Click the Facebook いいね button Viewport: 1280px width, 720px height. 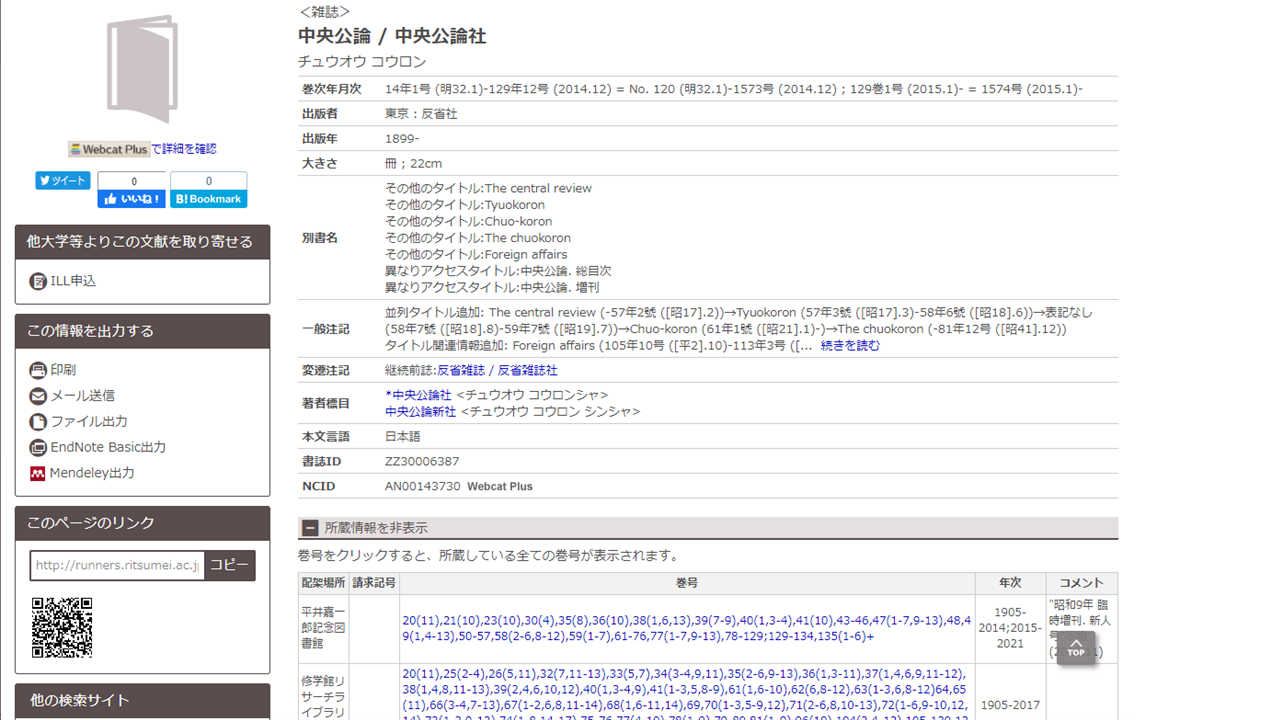tap(131, 199)
